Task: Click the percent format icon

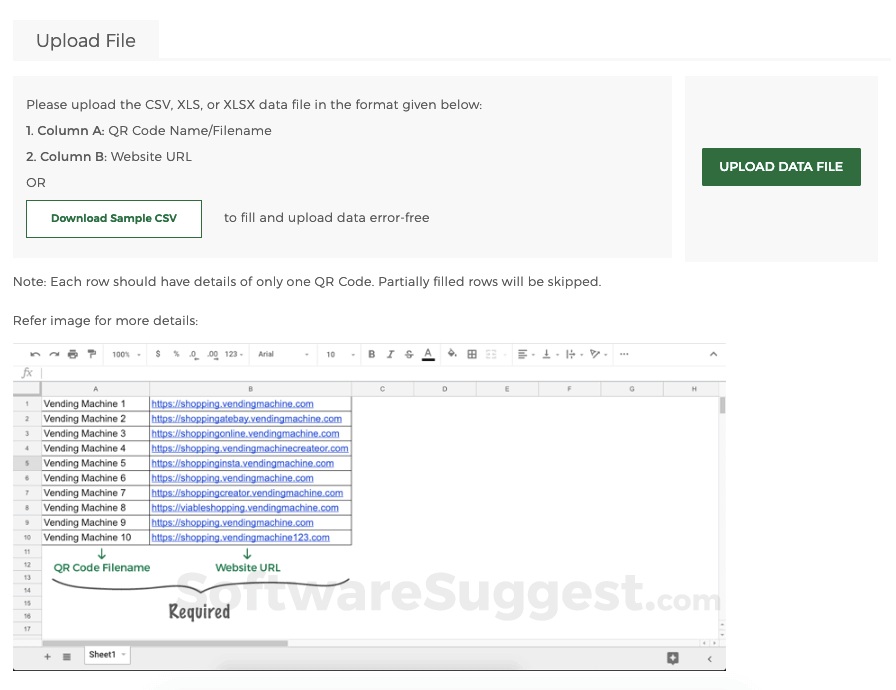Action: [x=175, y=354]
